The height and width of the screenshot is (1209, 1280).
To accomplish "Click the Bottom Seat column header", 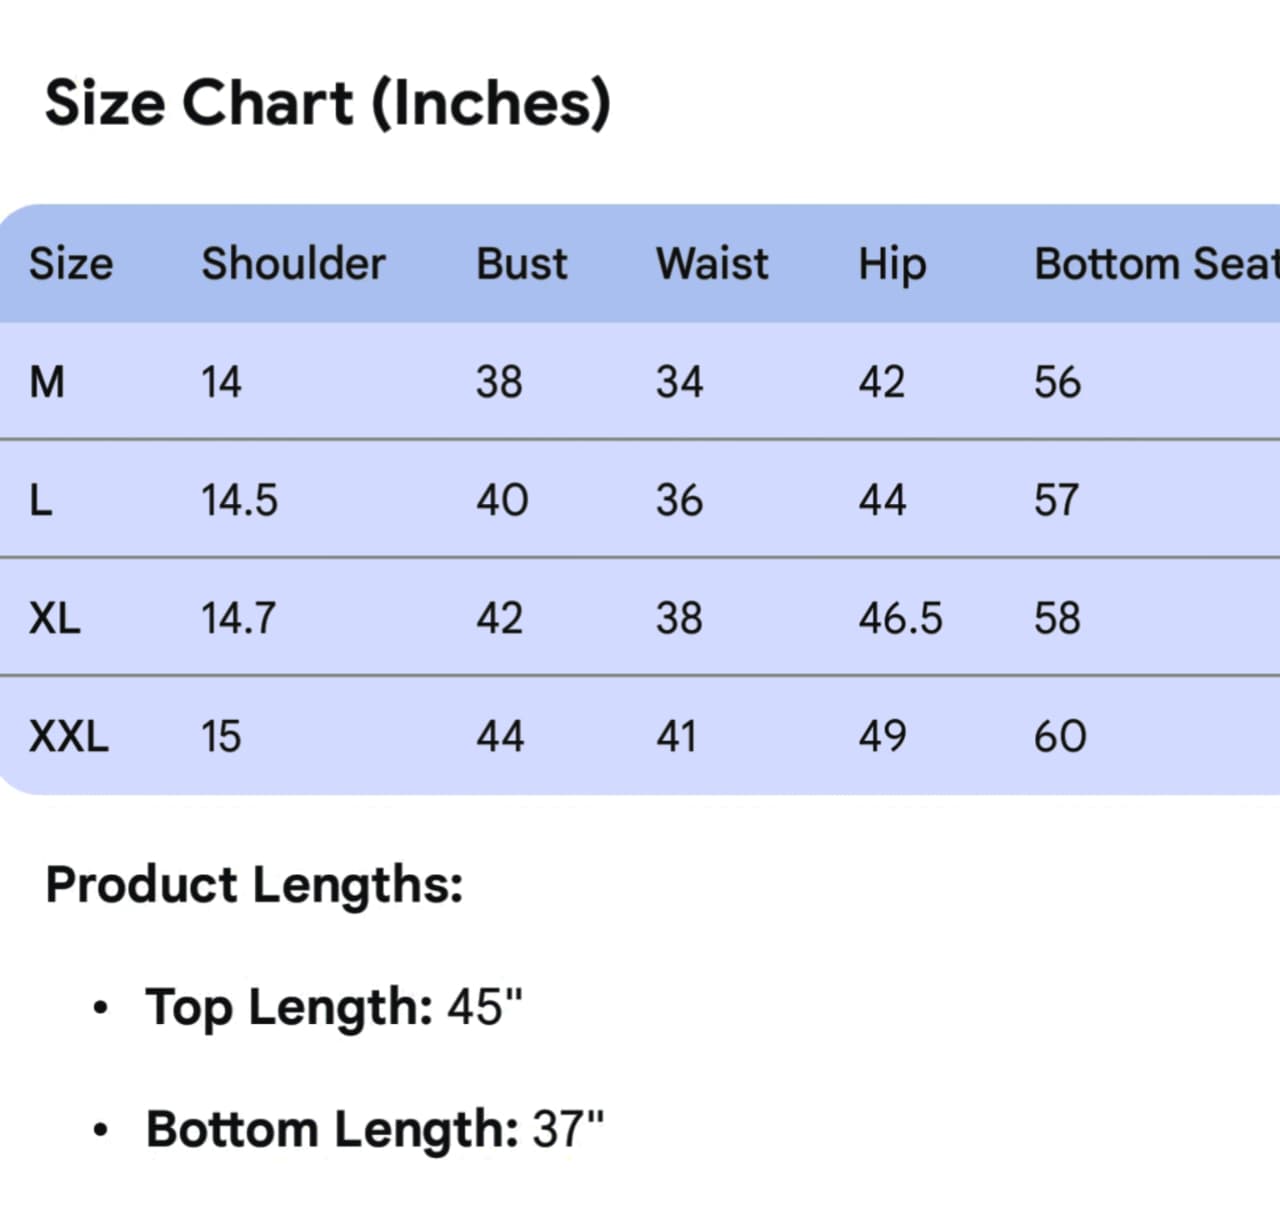I will point(1155,264).
